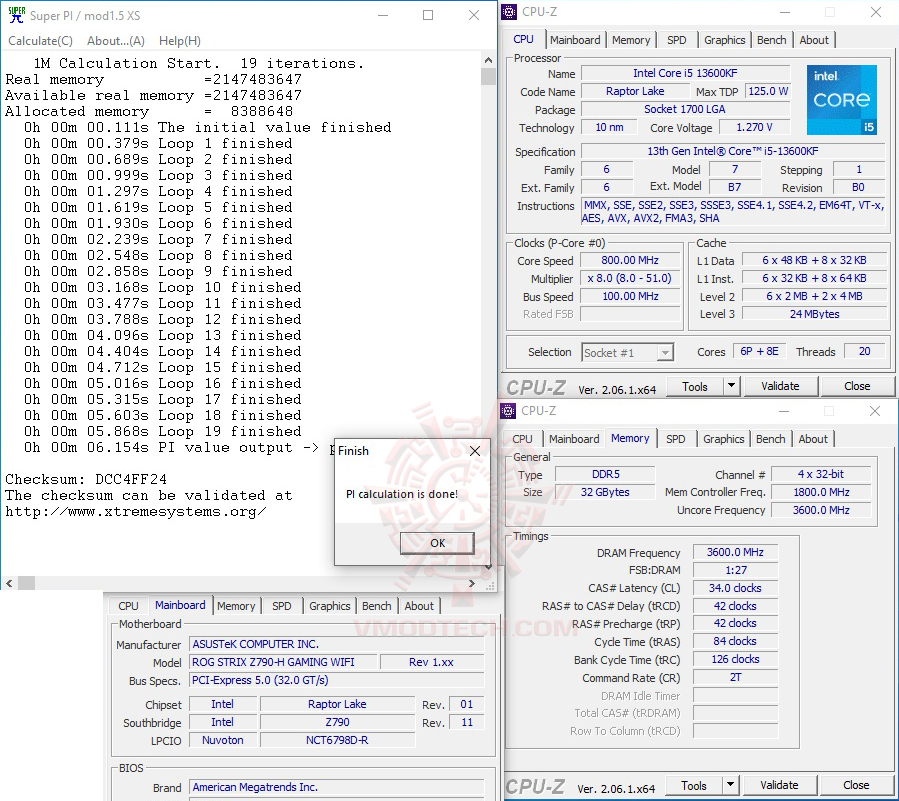Open Bench tab in Mainboard CPU-Z window
899x801 pixels.
pyautogui.click(x=376, y=605)
